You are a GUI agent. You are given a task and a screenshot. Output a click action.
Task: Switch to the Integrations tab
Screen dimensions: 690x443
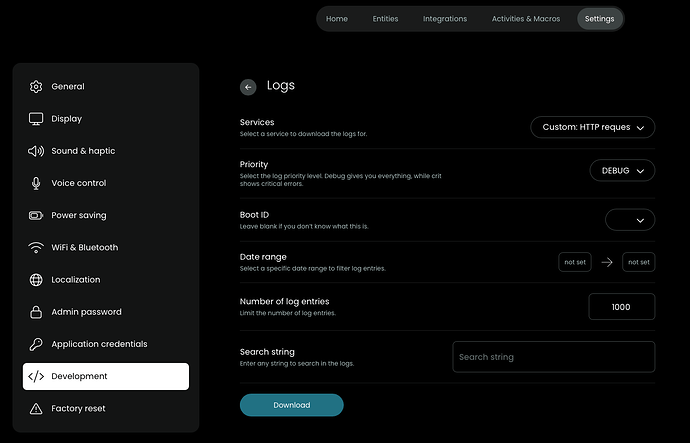coord(445,19)
